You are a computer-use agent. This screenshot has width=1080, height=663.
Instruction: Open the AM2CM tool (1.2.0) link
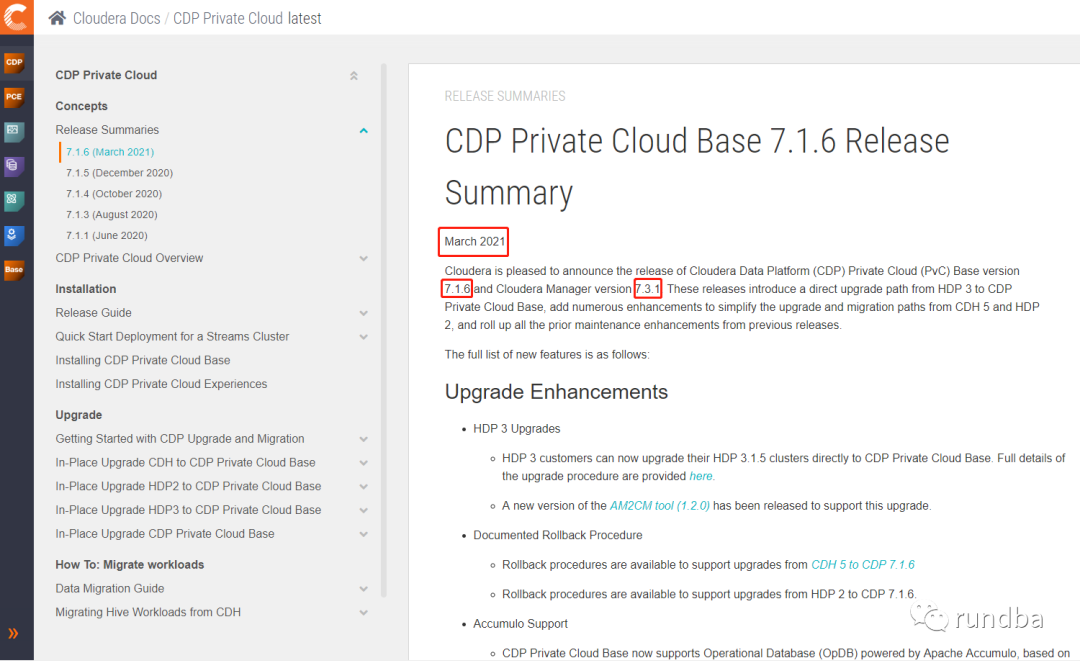pos(659,506)
